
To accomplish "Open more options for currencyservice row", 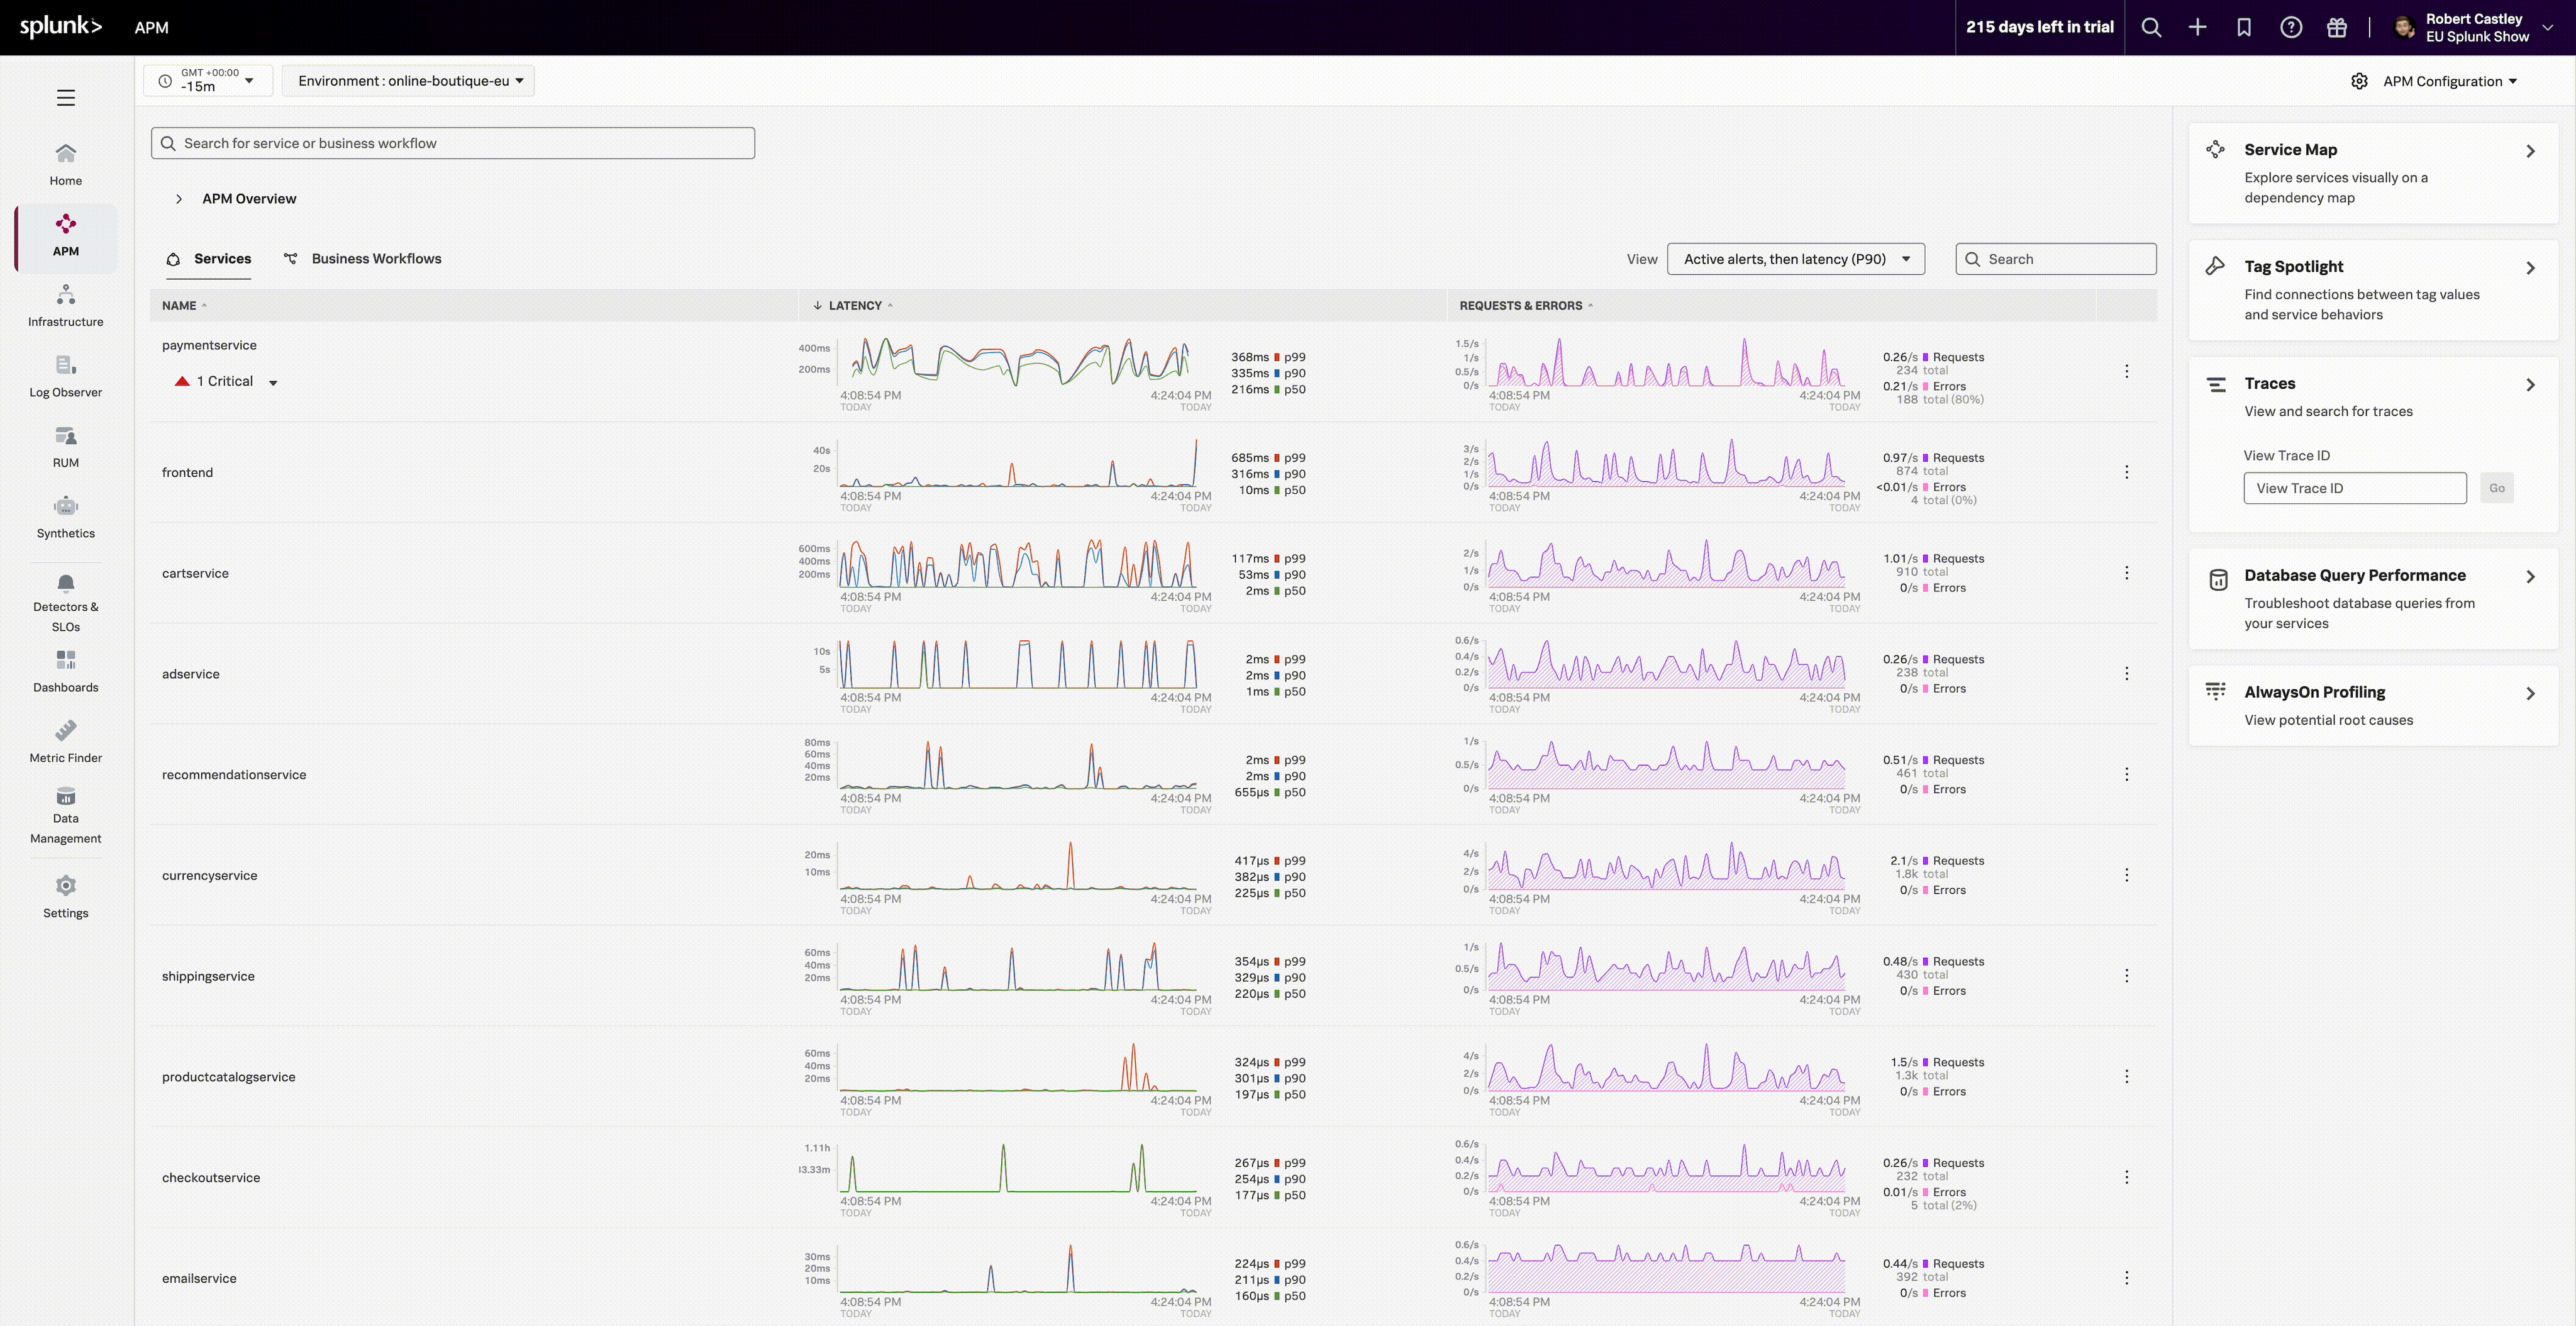I will 2126,875.
